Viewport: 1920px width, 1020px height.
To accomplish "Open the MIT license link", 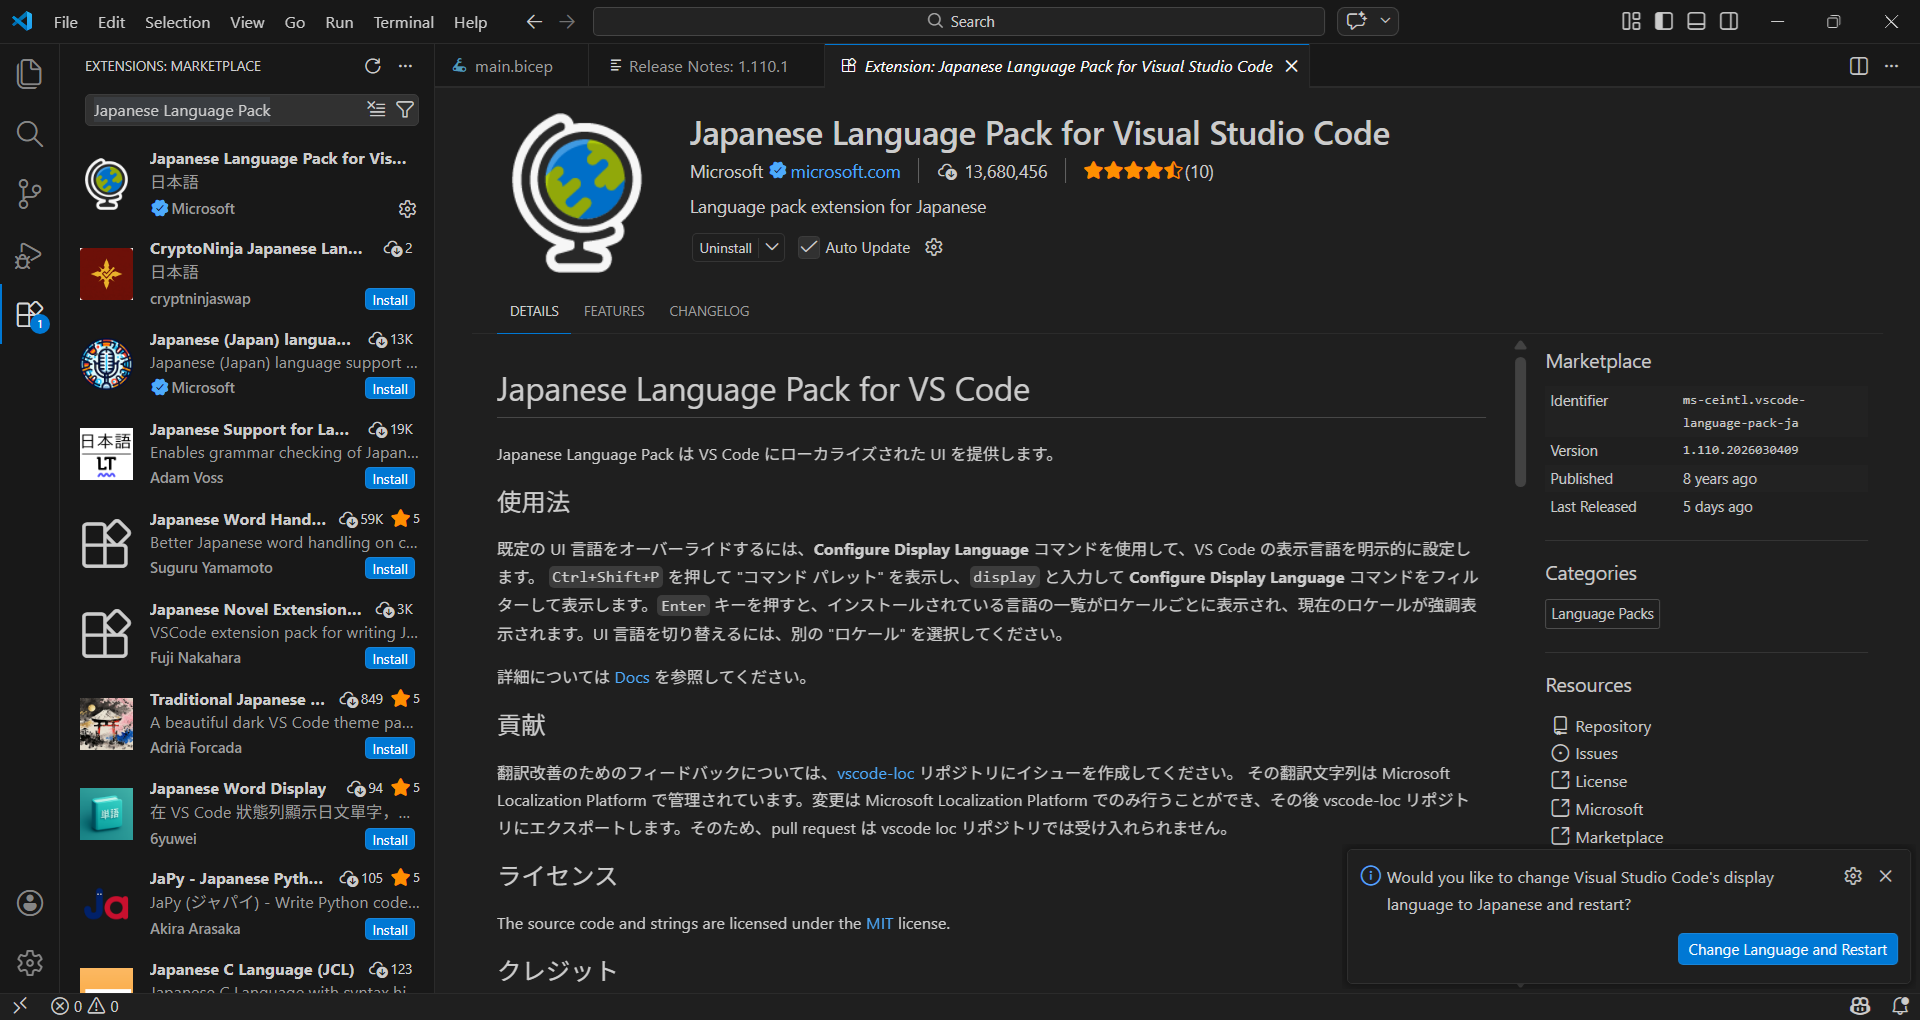I will [879, 923].
